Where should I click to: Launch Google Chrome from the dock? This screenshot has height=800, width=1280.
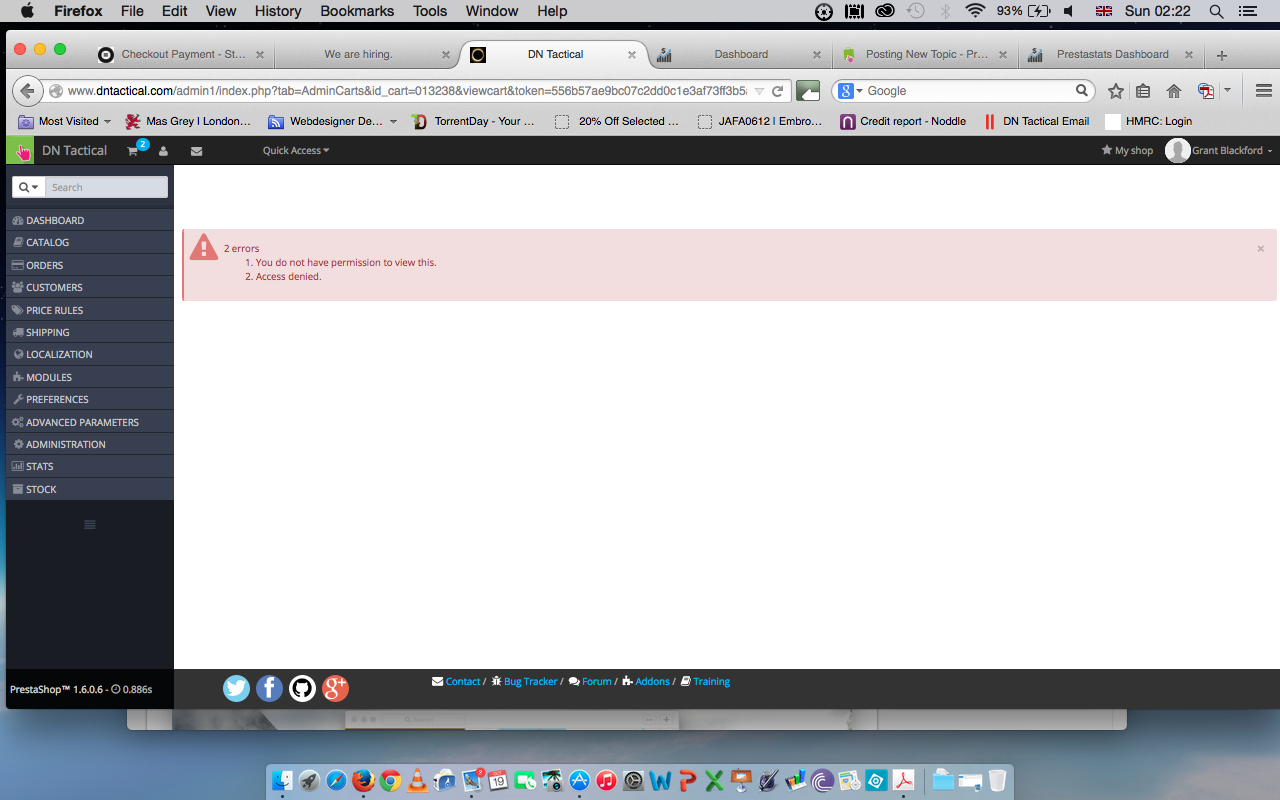coord(390,780)
